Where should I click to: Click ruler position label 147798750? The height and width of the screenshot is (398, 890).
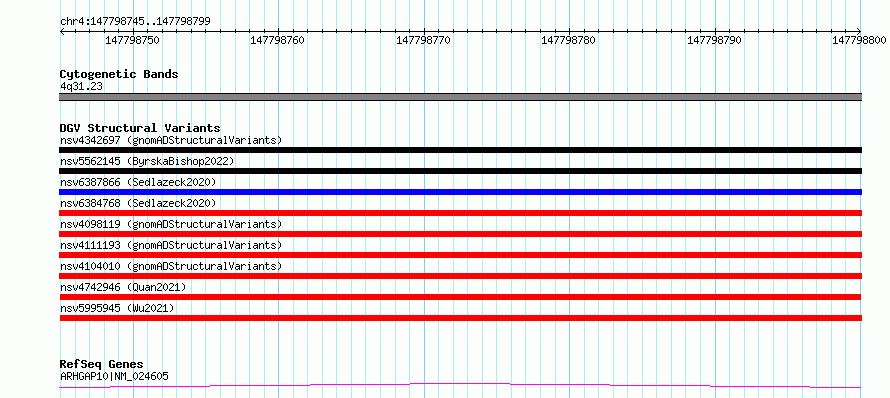tap(133, 40)
